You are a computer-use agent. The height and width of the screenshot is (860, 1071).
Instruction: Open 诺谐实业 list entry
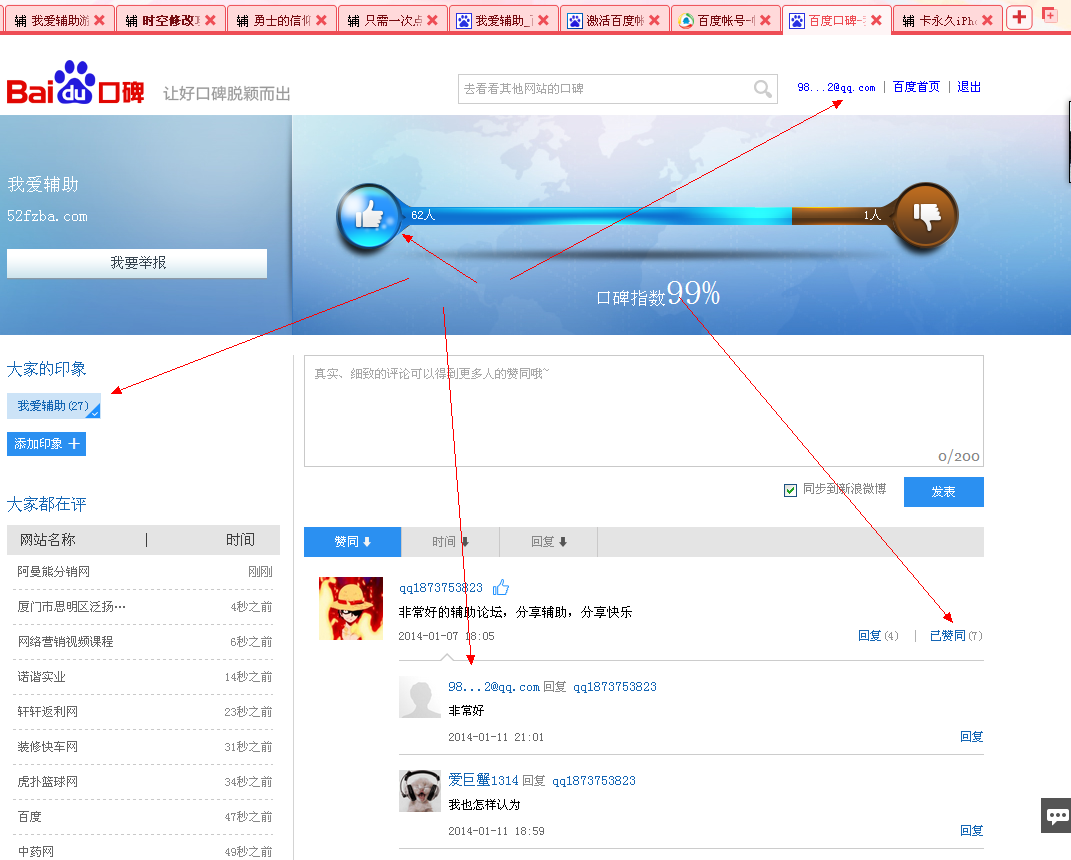click(x=41, y=677)
